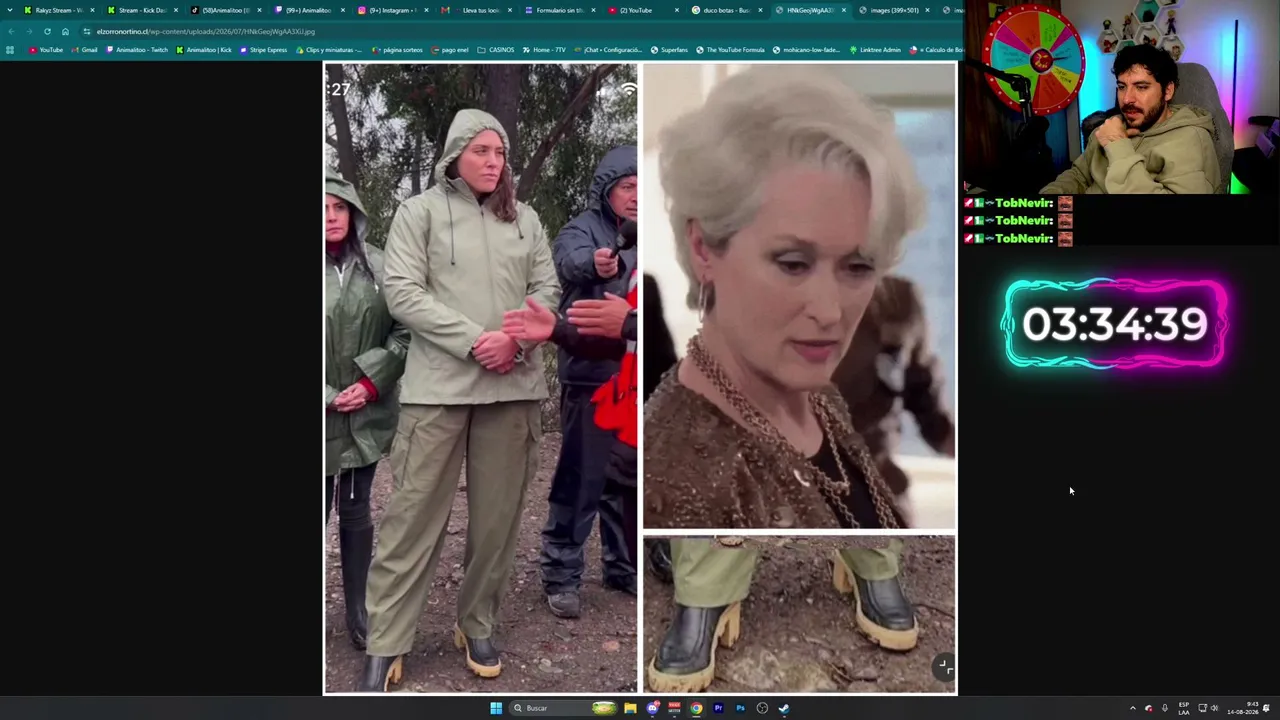
Task: View site information for elzorronortino.cl
Action: coord(87,31)
